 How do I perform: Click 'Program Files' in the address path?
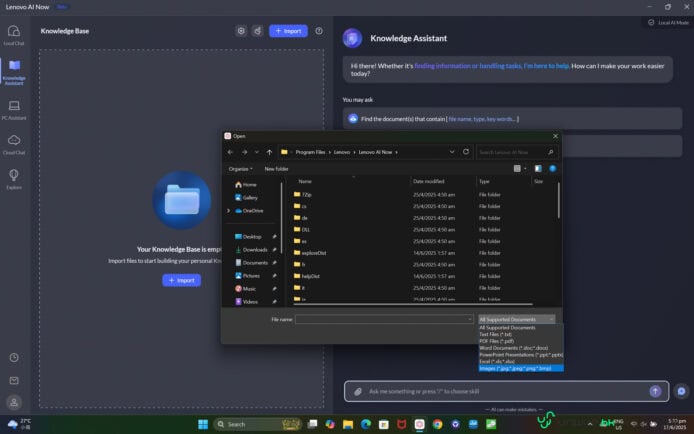310,152
